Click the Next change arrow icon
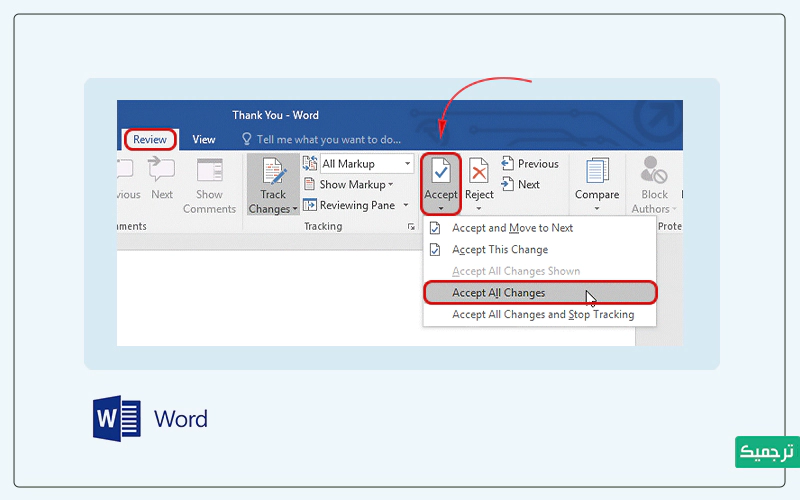The image size is (800, 500). (507, 184)
